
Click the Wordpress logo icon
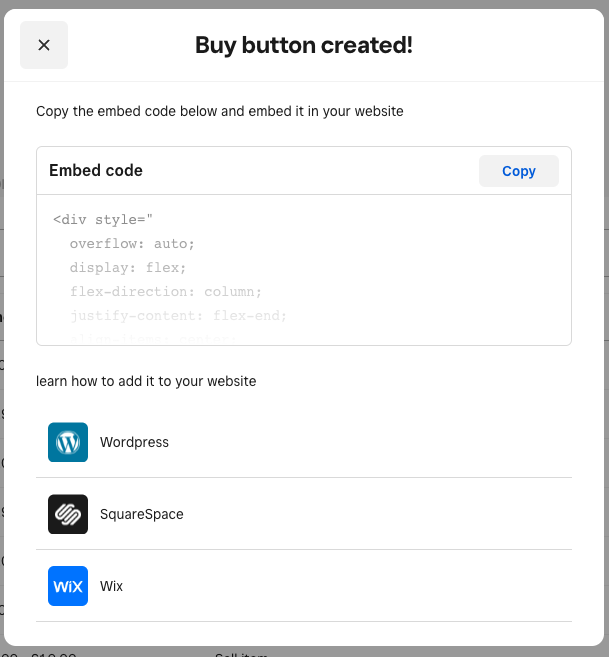[68, 442]
